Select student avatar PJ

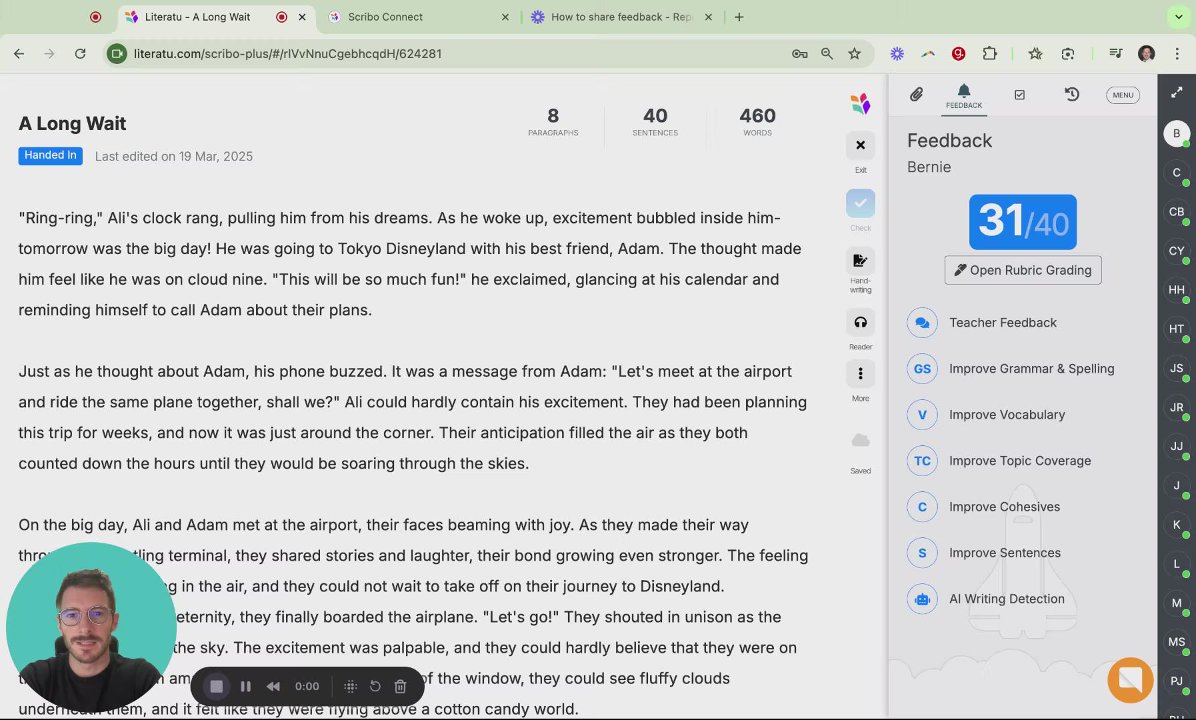[x=1176, y=681]
